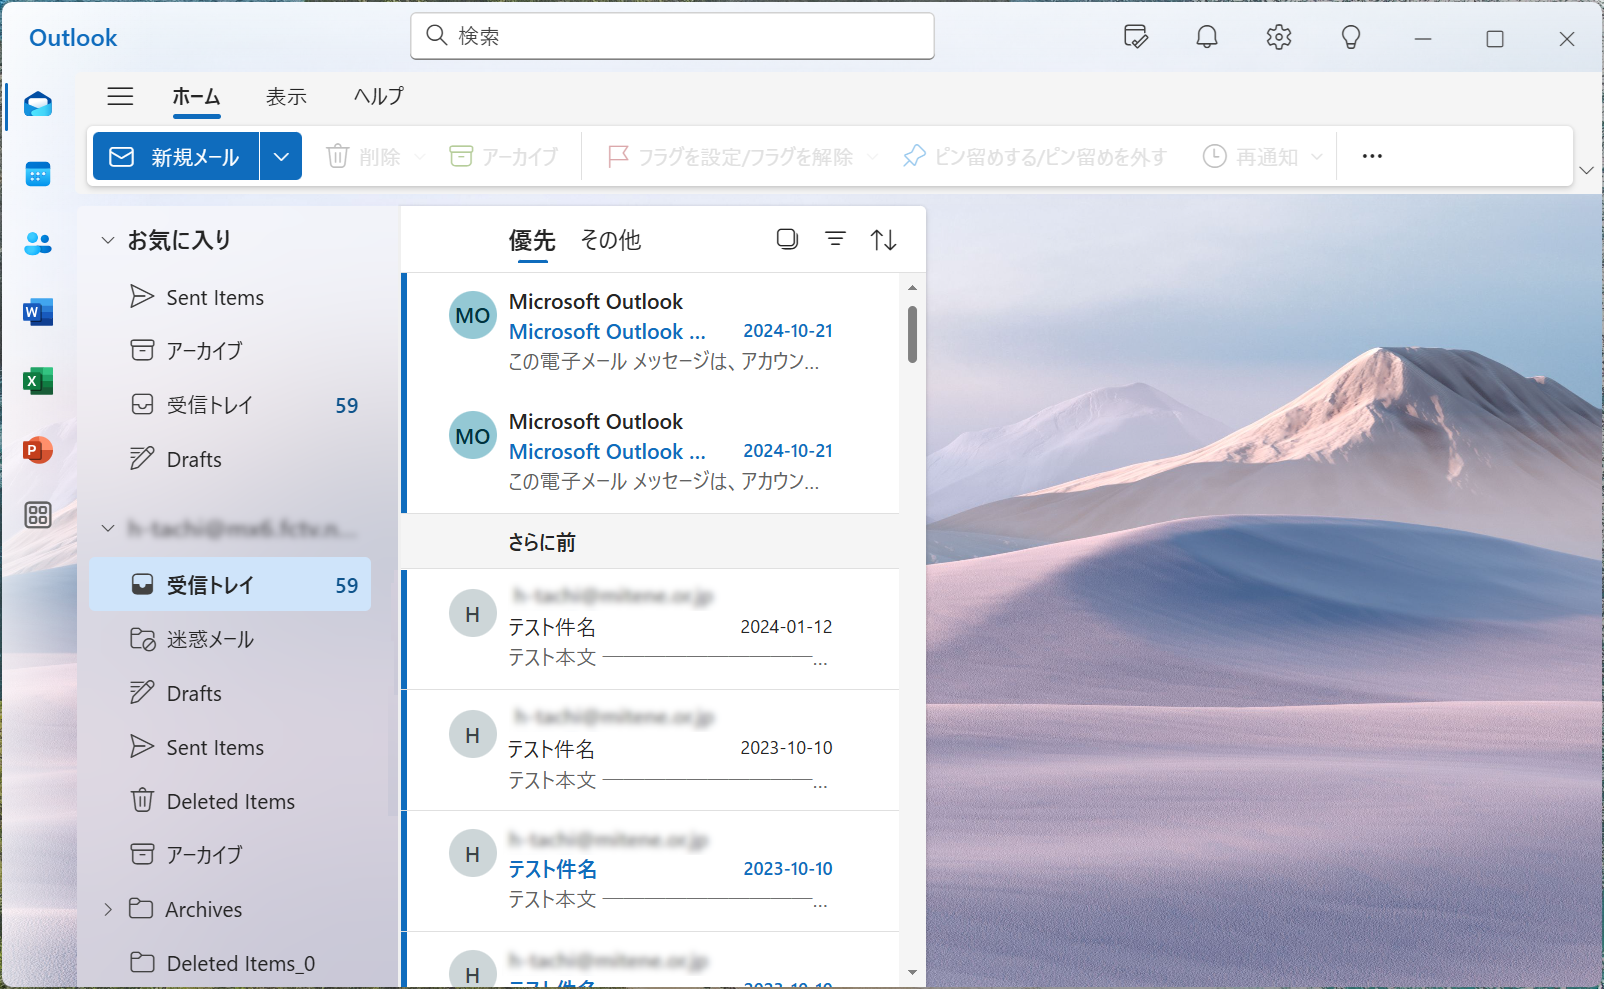Image resolution: width=1604 pixels, height=989 pixels.
Task: Click the search box
Action: pyautogui.click(x=672, y=36)
